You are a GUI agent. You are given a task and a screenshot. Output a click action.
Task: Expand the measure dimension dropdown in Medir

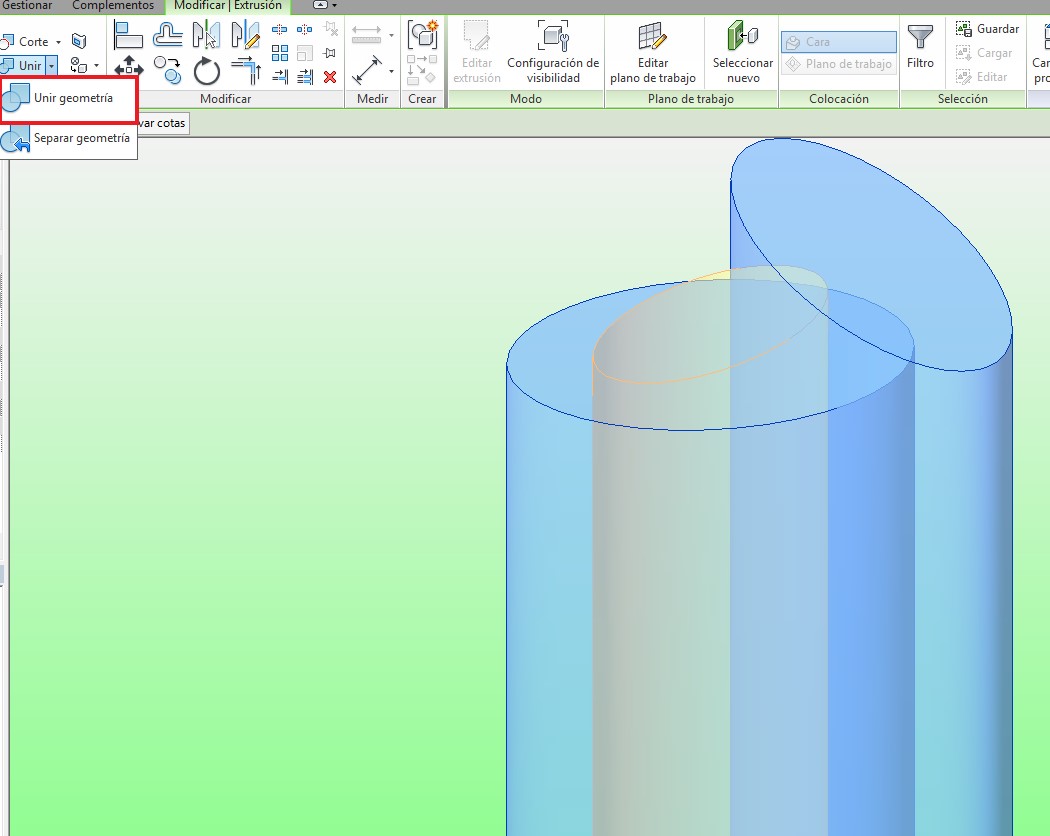pyautogui.click(x=391, y=71)
